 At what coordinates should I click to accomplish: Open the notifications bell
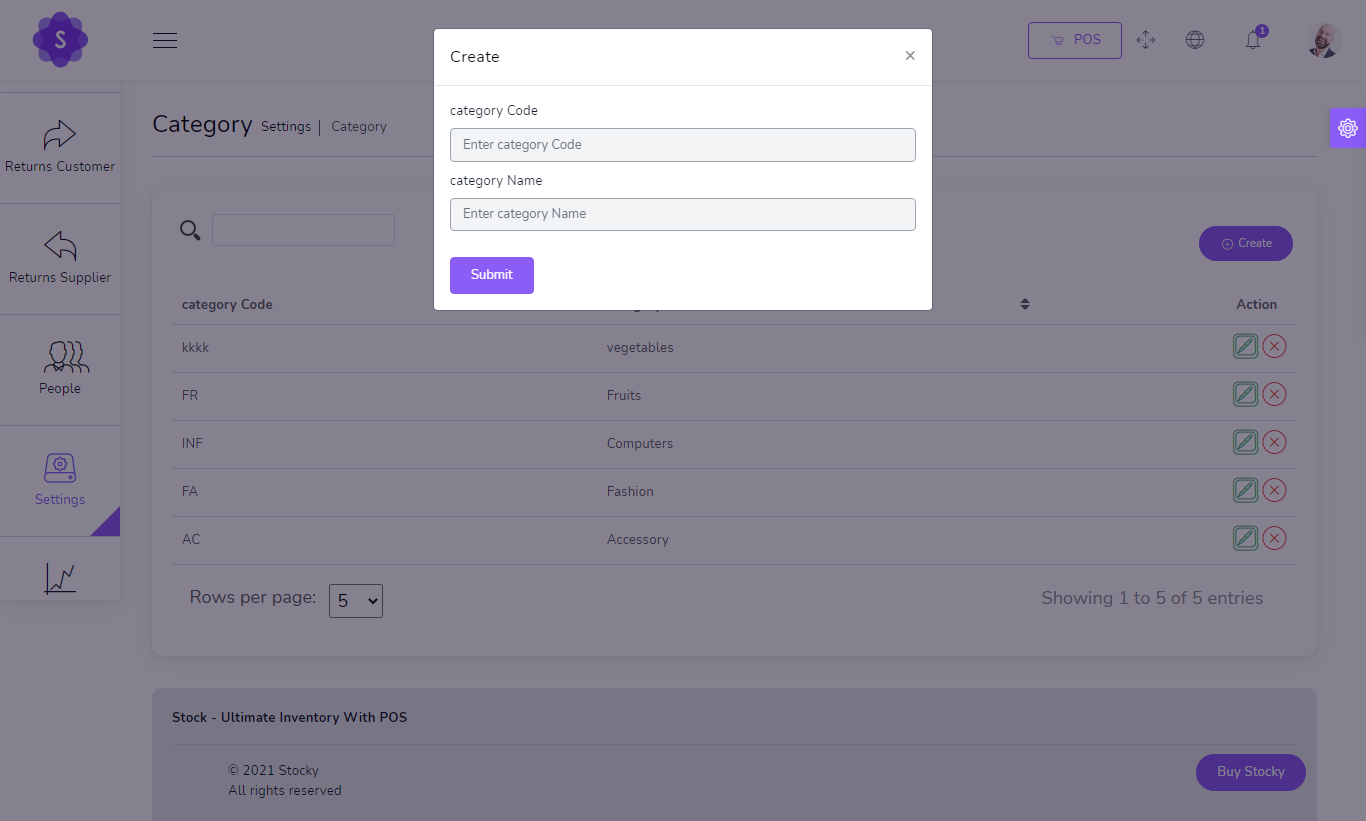(x=1253, y=39)
